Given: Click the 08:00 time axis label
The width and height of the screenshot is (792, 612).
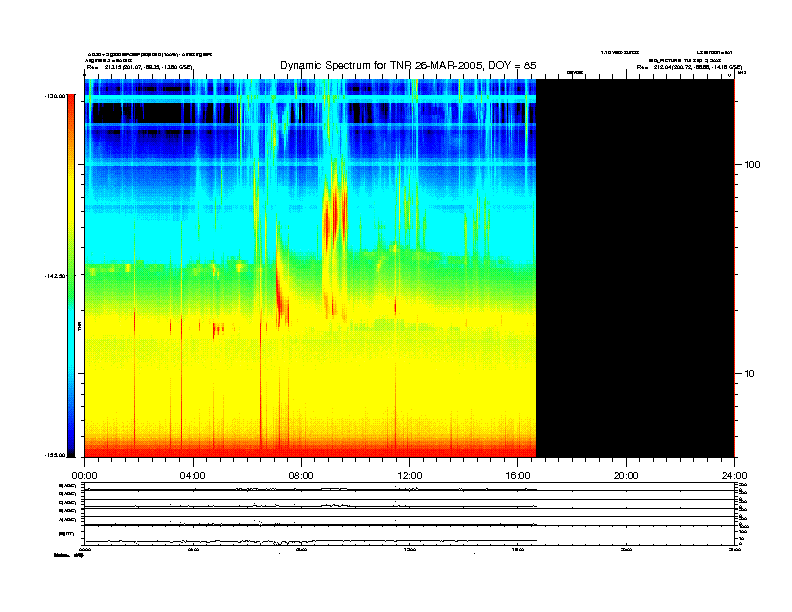Looking at the screenshot, I should [301, 476].
